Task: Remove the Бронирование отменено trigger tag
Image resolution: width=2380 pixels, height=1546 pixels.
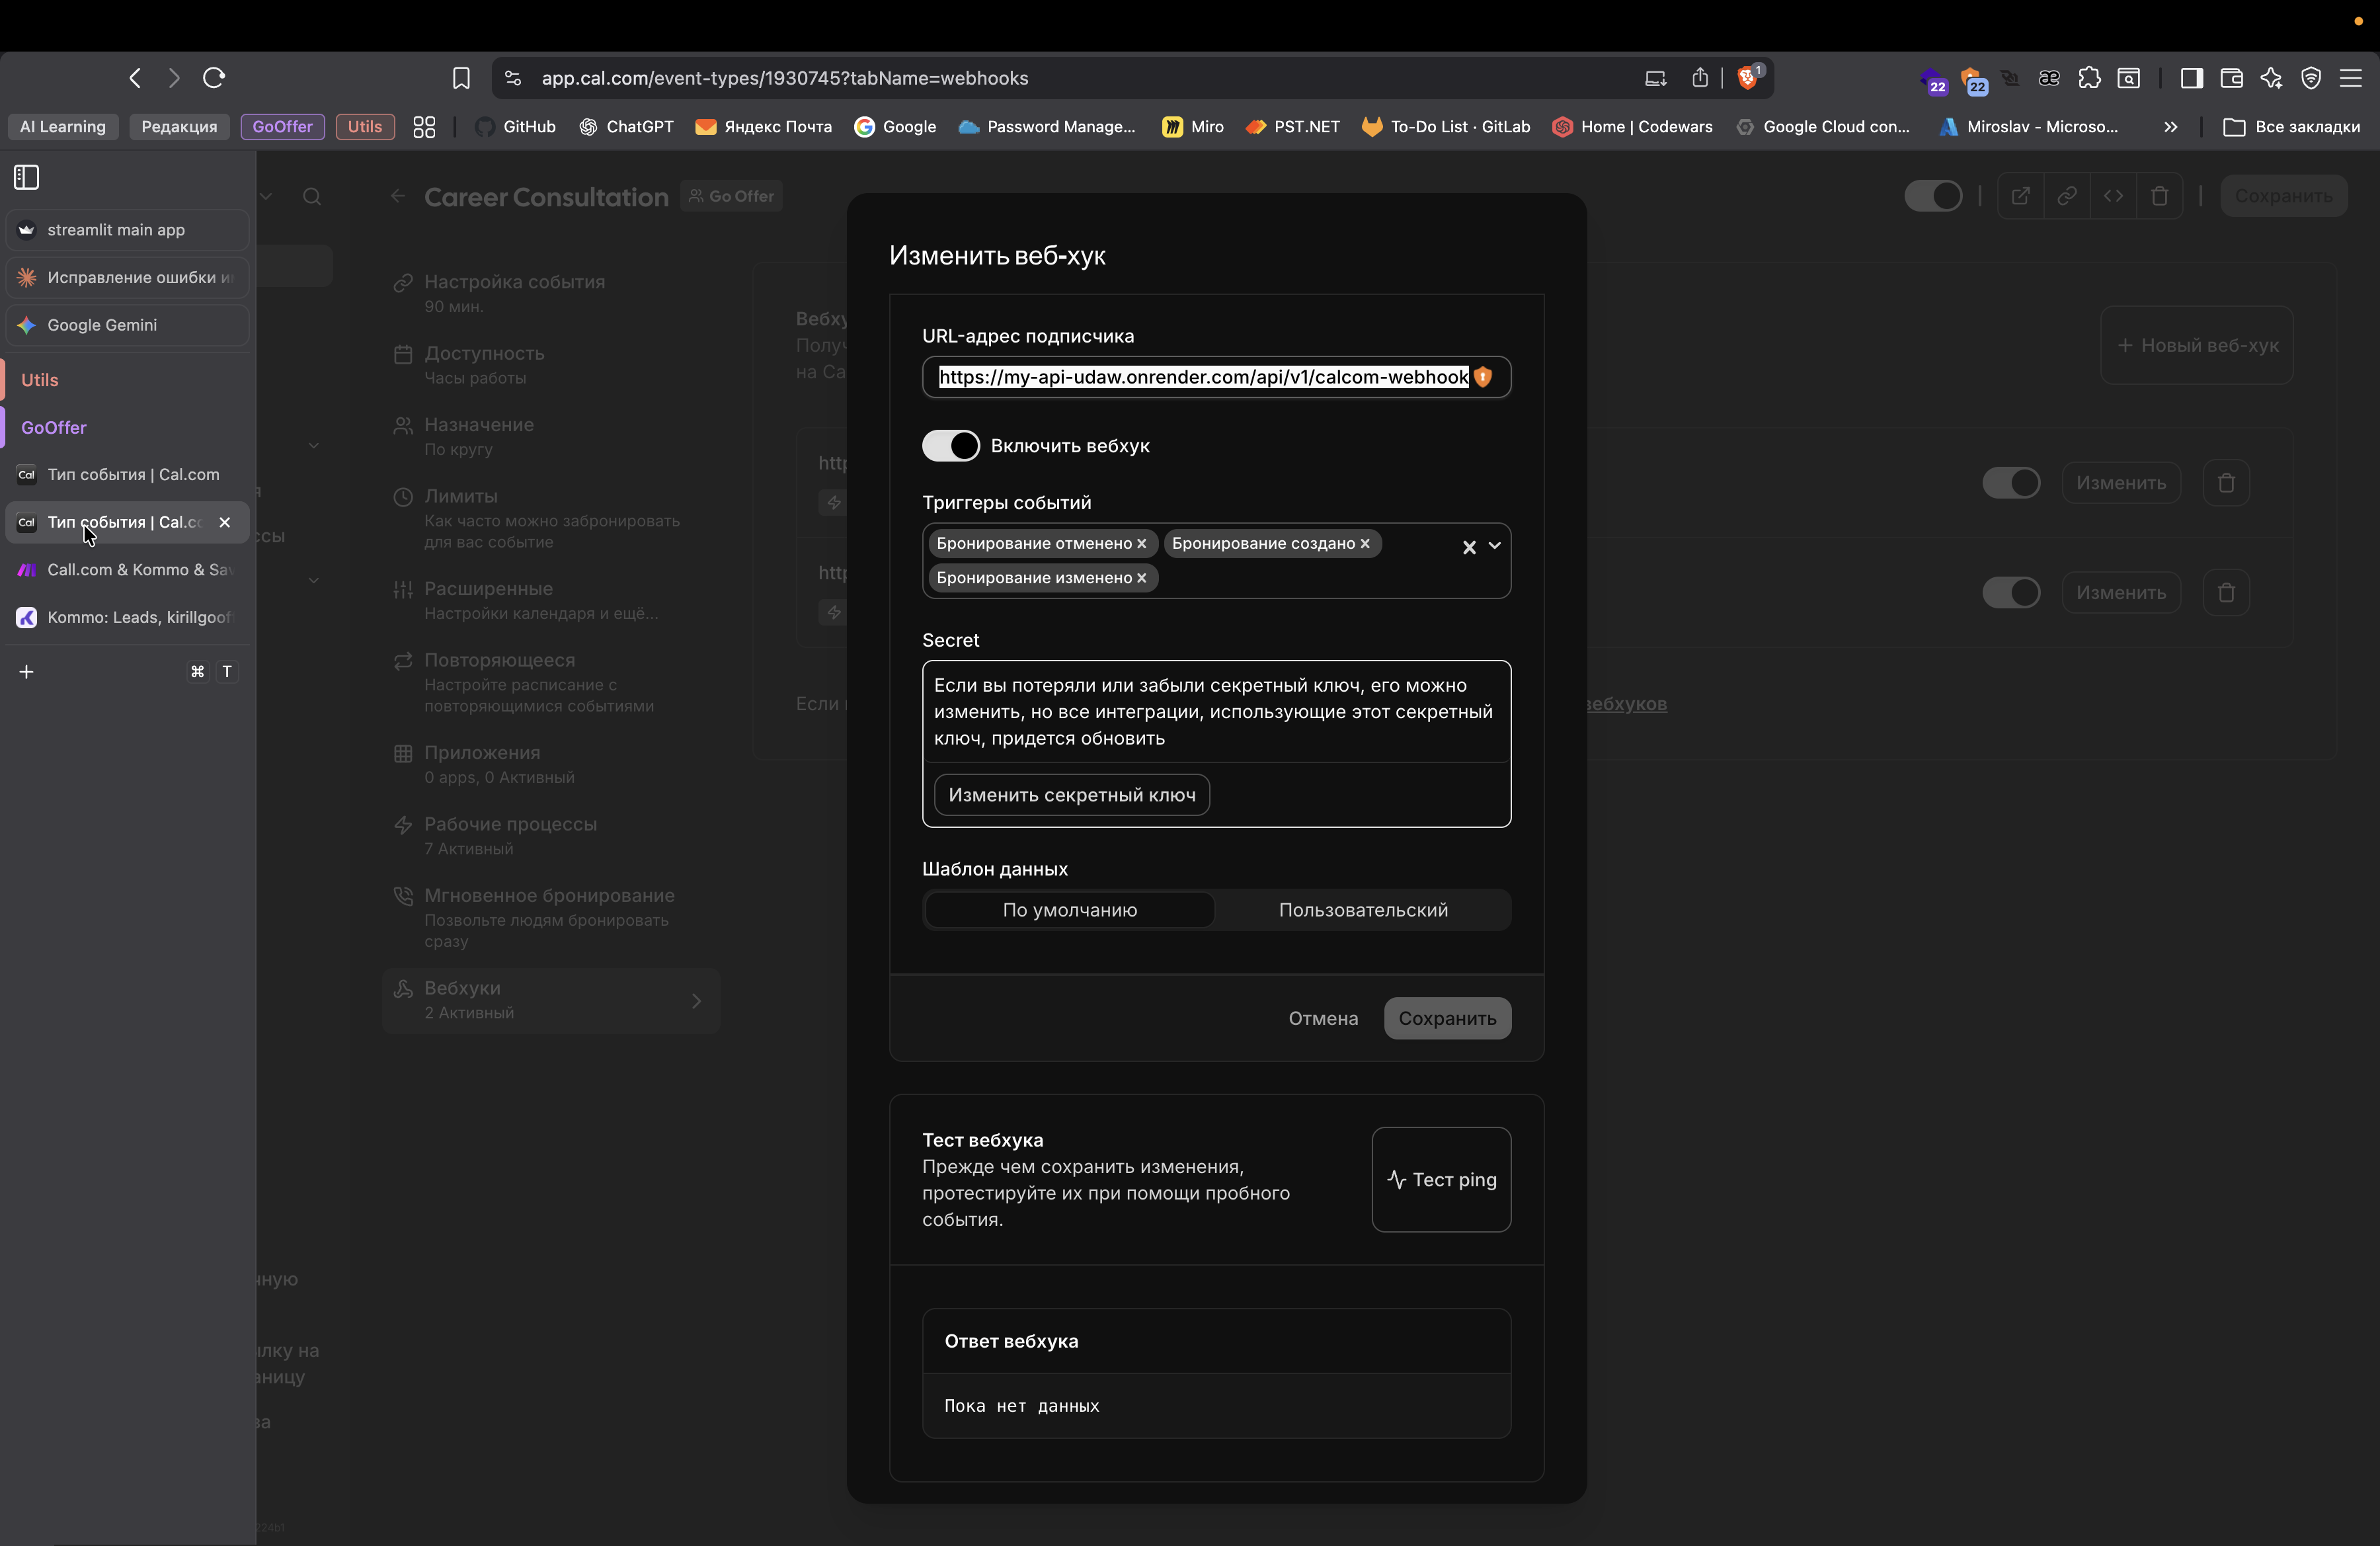Action: coord(1142,544)
